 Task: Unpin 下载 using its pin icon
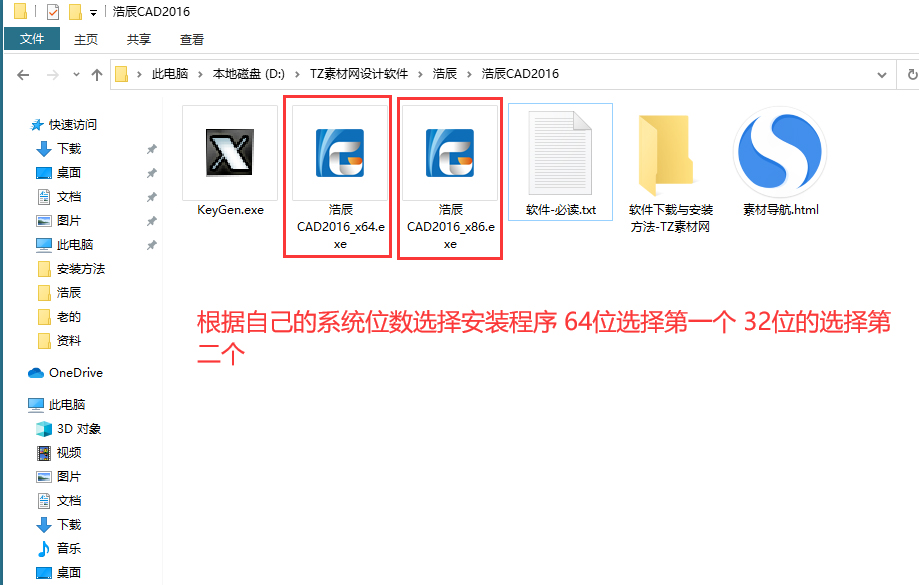click(x=151, y=149)
